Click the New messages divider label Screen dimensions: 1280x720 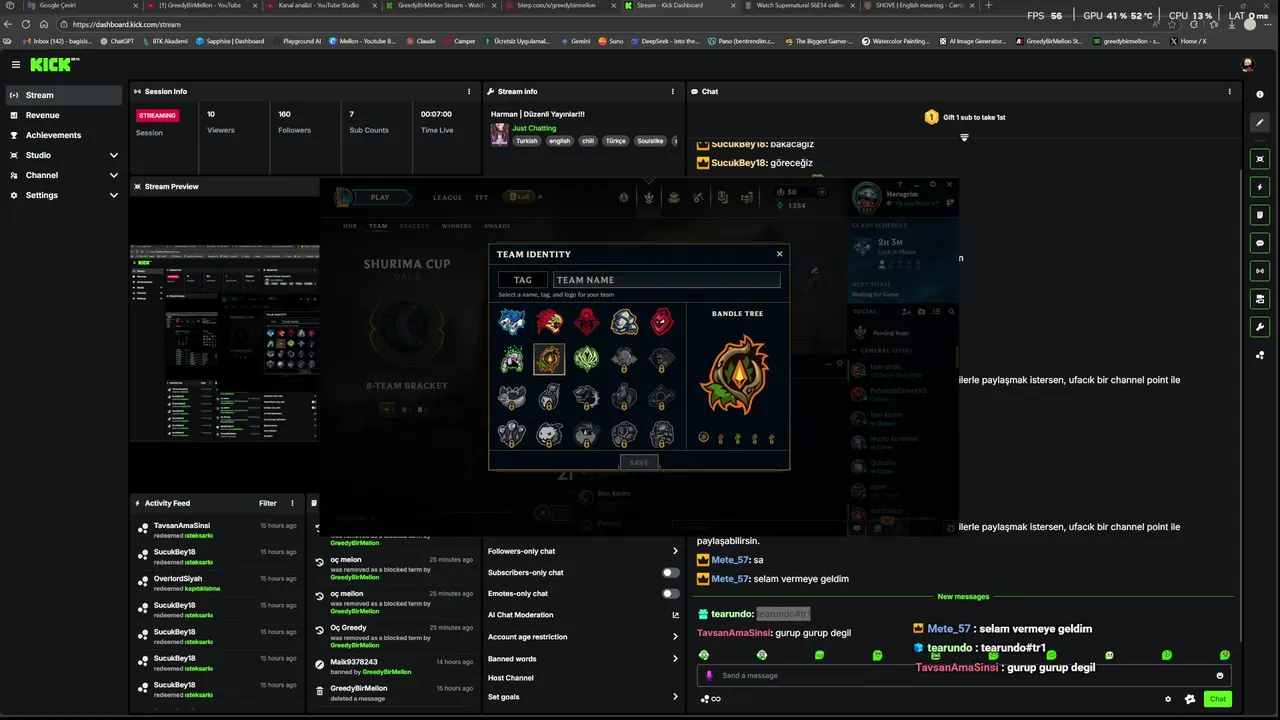click(x=963, y=597)
